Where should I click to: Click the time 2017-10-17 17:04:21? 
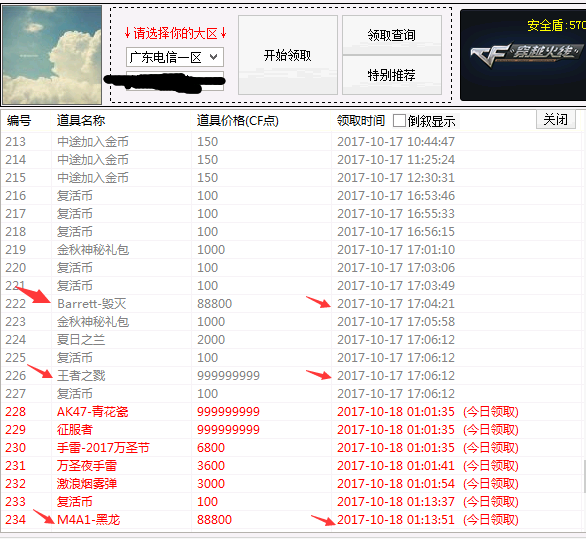(396, 304)
